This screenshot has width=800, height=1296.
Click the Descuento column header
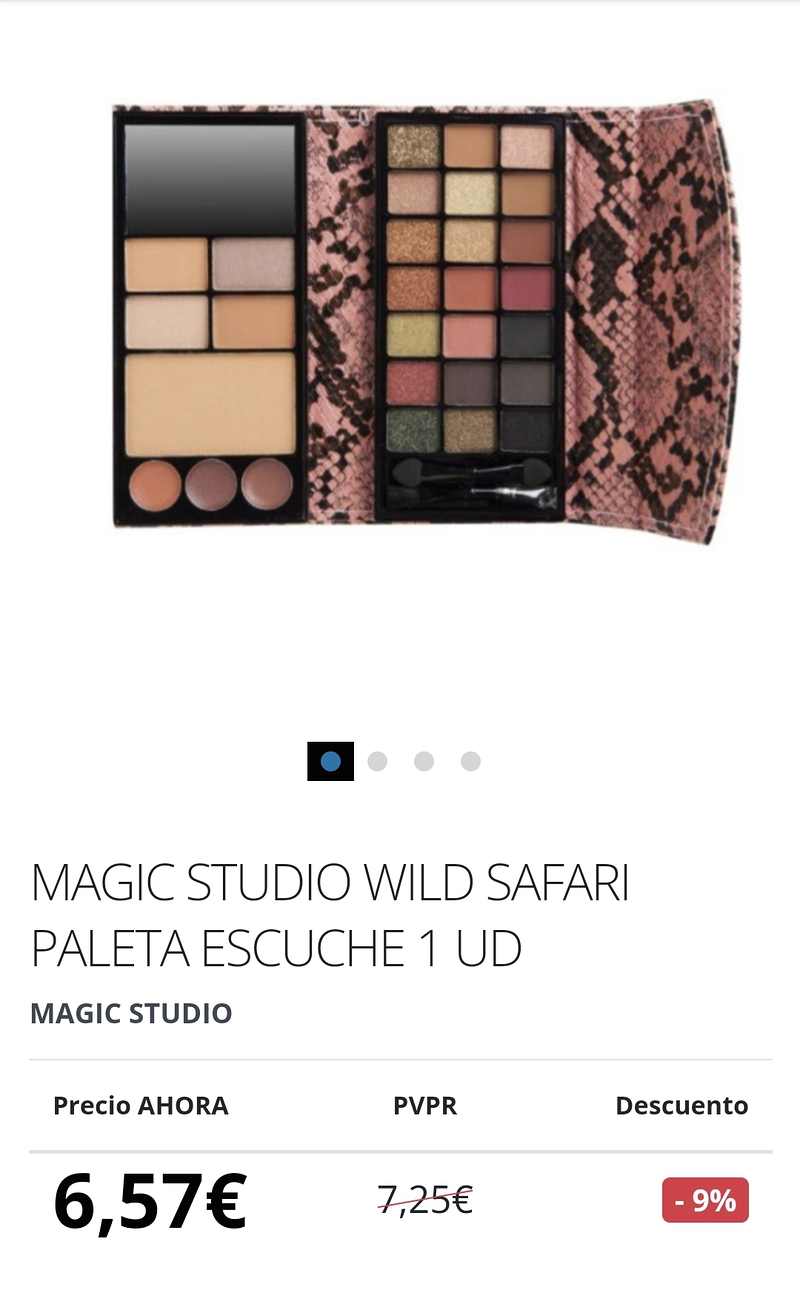point(682,1105)
